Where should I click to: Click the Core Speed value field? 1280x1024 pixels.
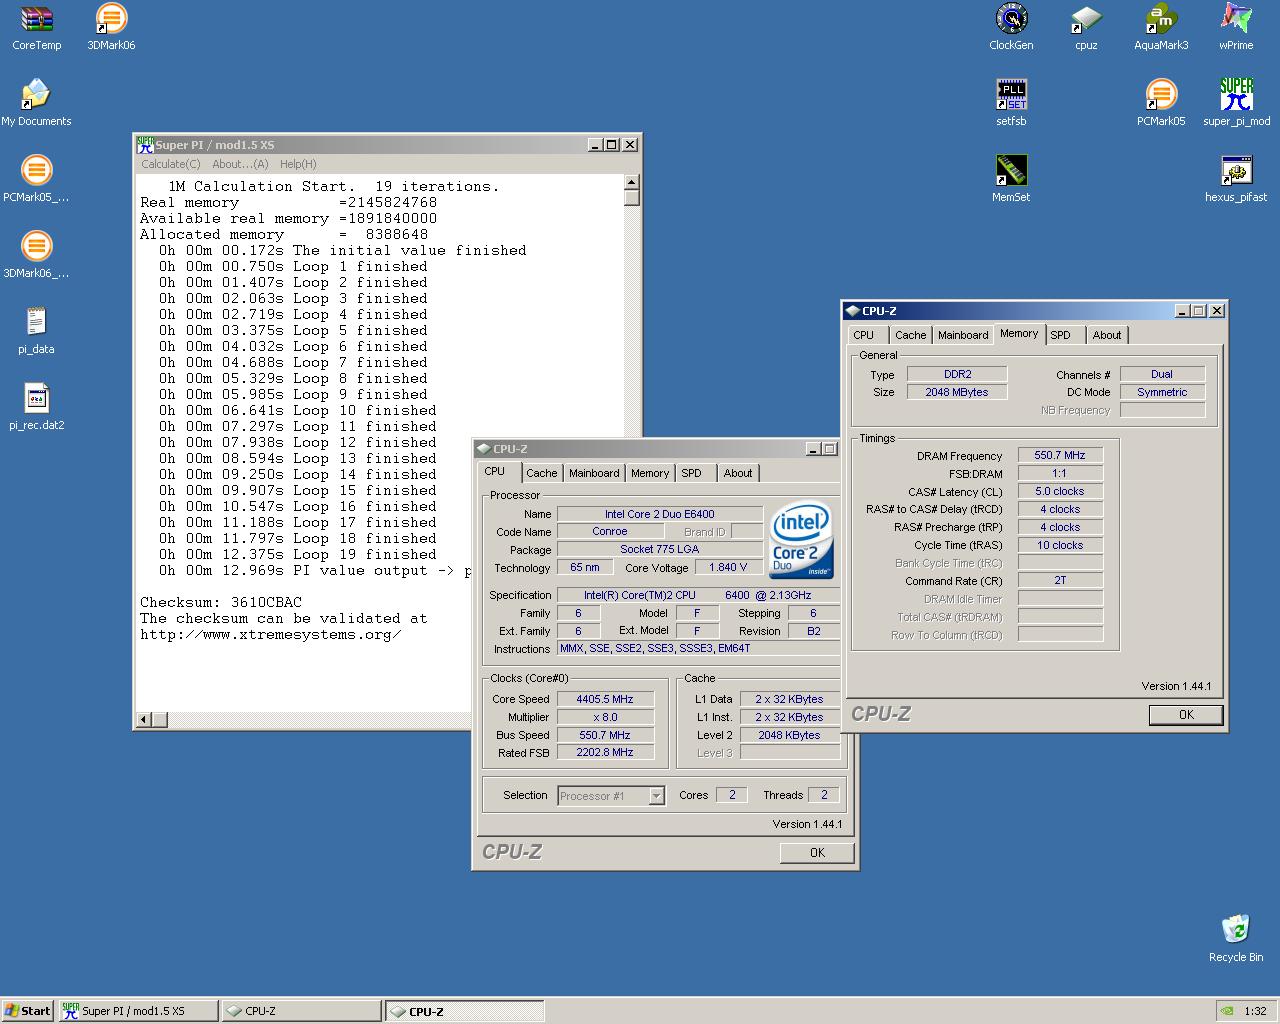tap(605, 699)
